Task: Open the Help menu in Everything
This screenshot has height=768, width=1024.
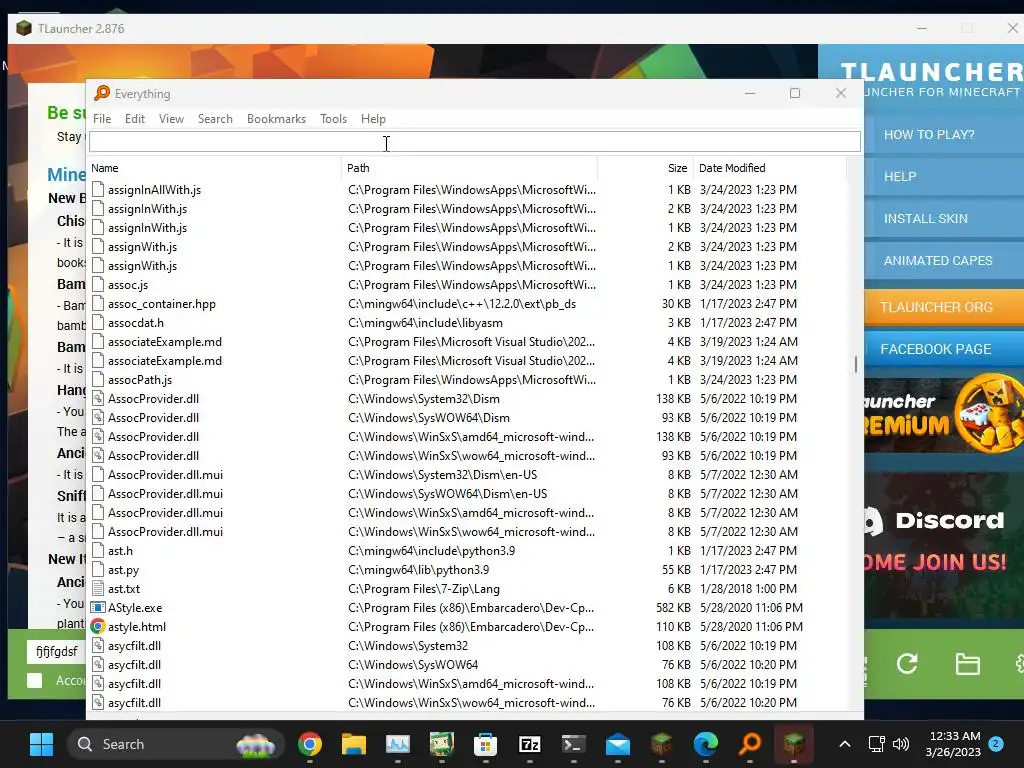Action: [x=373, y=119]
